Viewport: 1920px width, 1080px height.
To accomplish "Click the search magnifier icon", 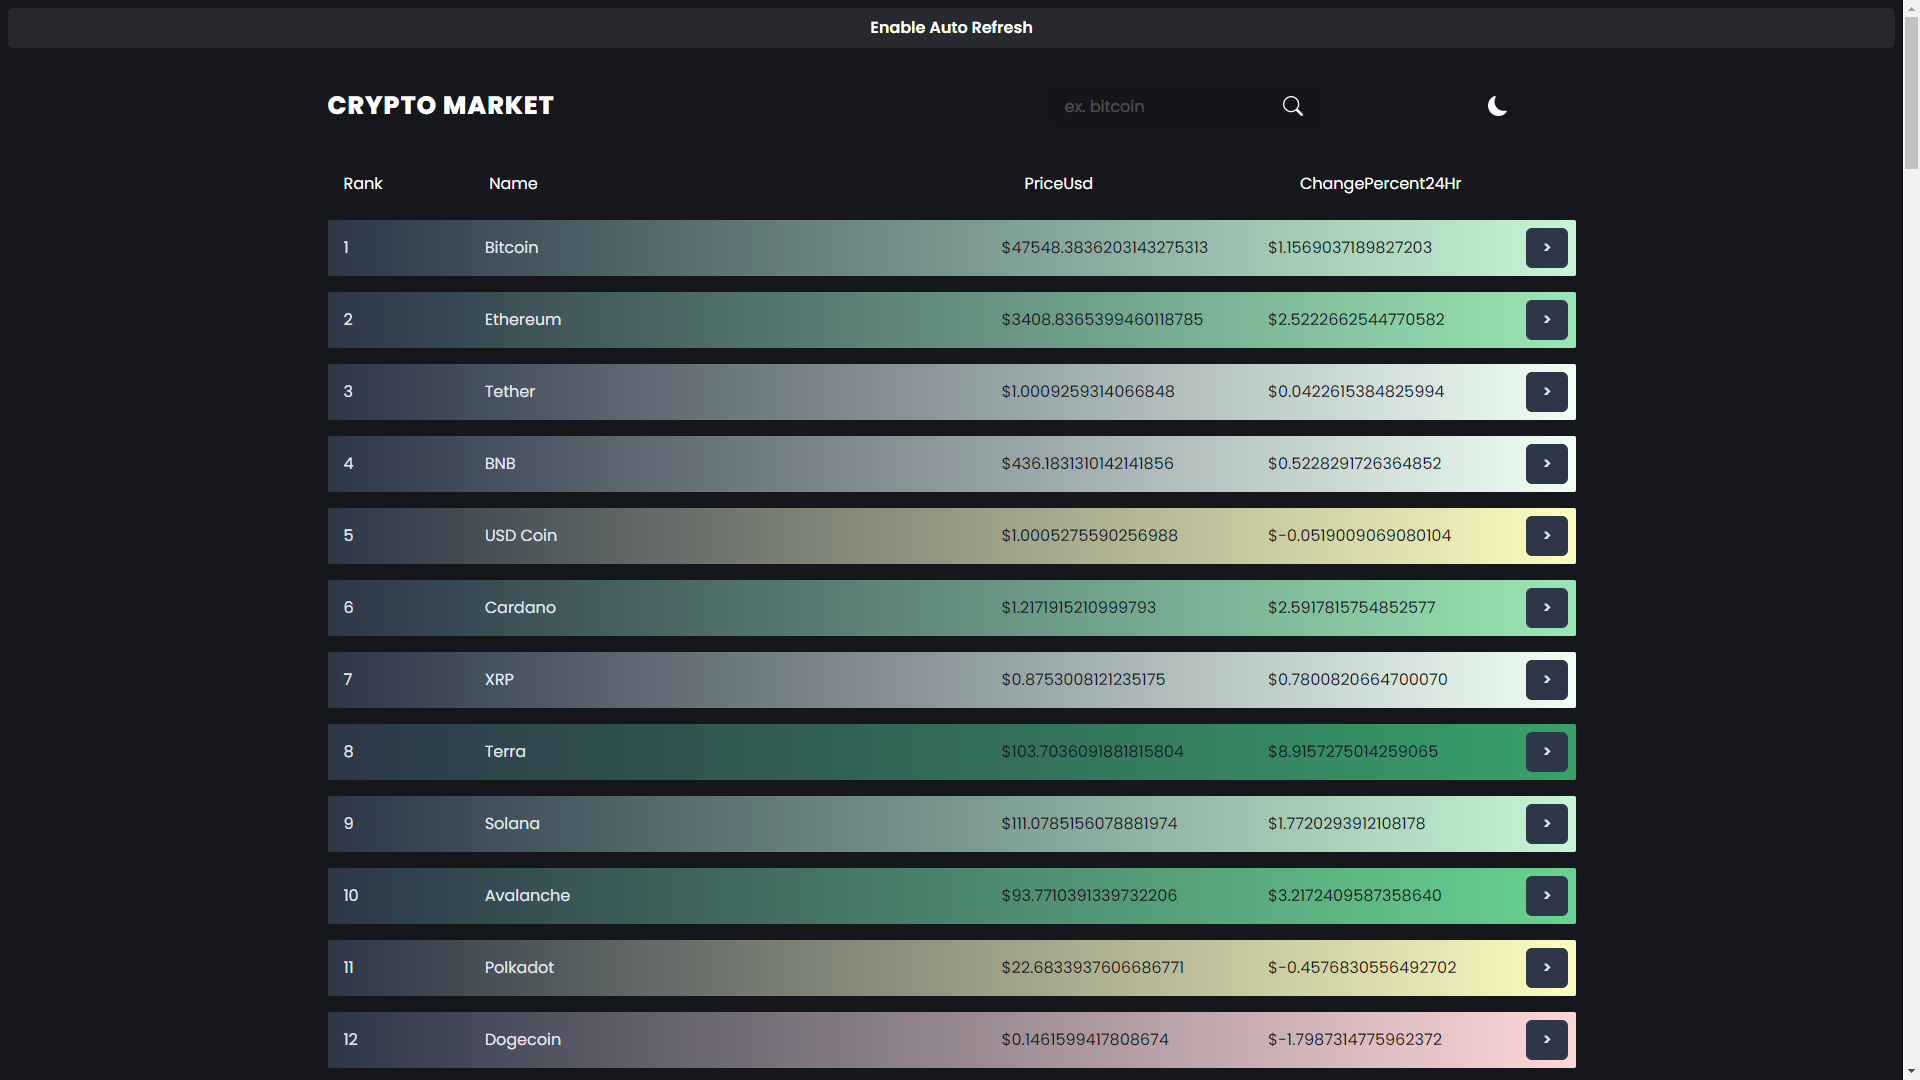I will pyautogui.click(x=1293, y=106).
